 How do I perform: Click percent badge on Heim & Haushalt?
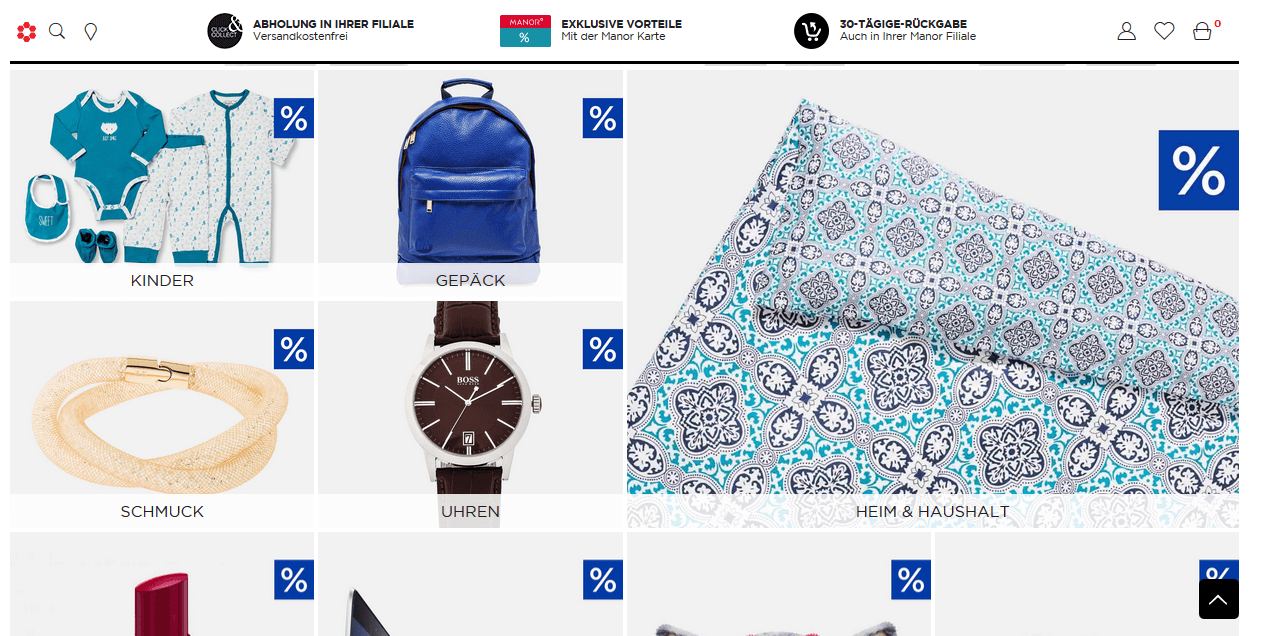[1198, 171]
